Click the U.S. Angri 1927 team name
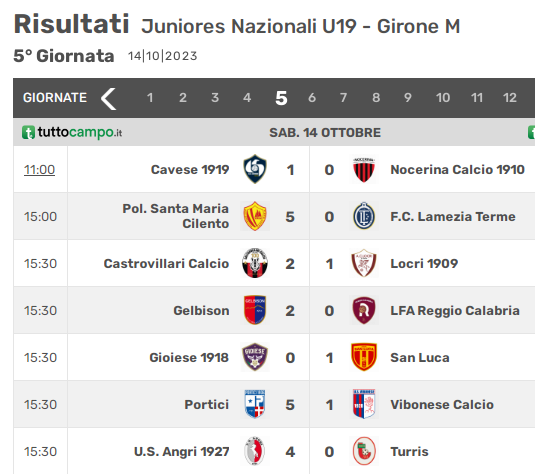Screen dimensions: 535x474 pos(182,452)
